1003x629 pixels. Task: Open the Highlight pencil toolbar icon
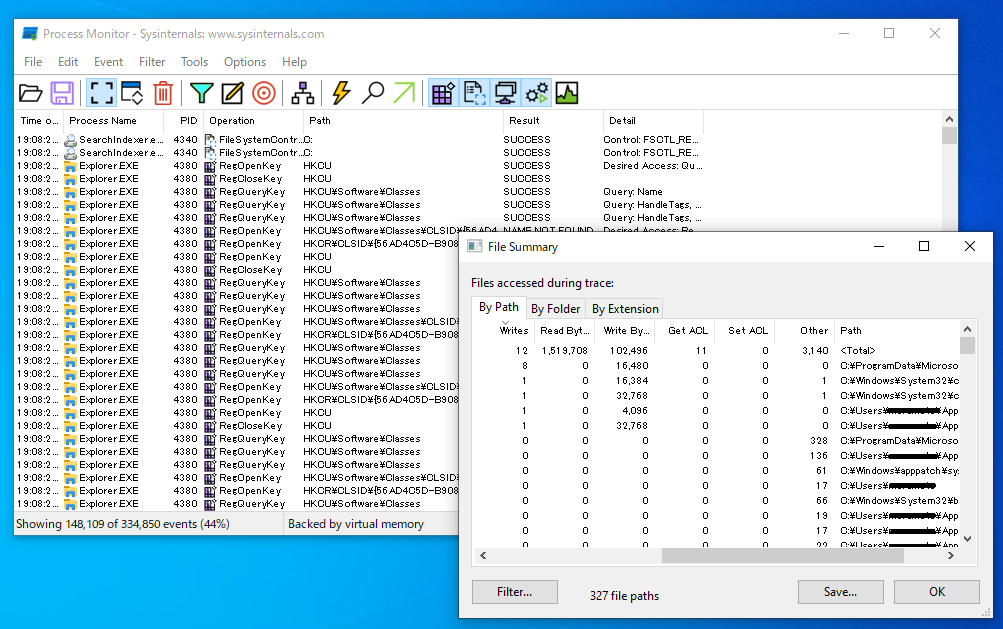point(232,93)
